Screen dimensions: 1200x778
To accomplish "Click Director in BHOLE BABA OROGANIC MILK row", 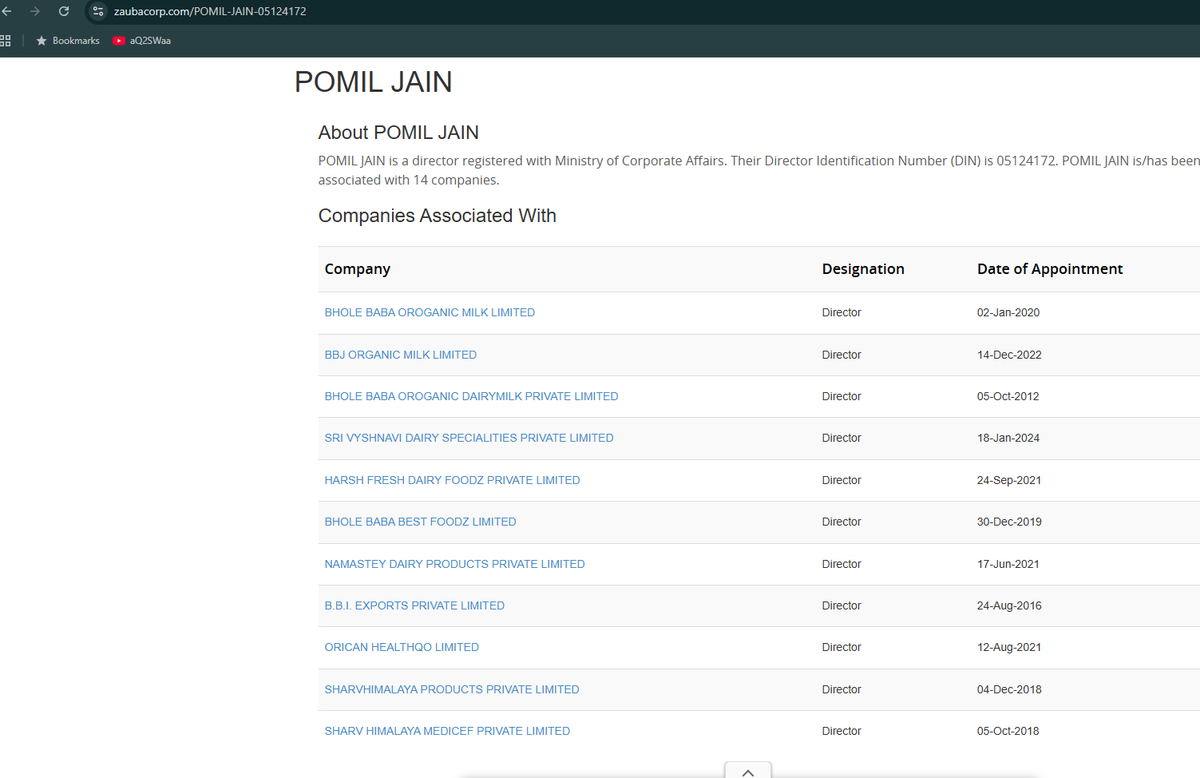I will tap(841, 313).
